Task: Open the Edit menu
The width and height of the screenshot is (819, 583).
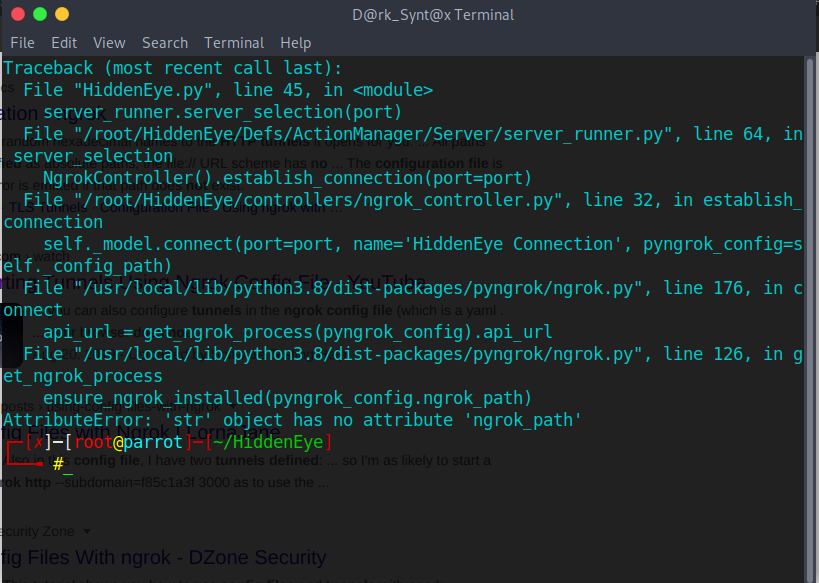Action: click(64, 43)
